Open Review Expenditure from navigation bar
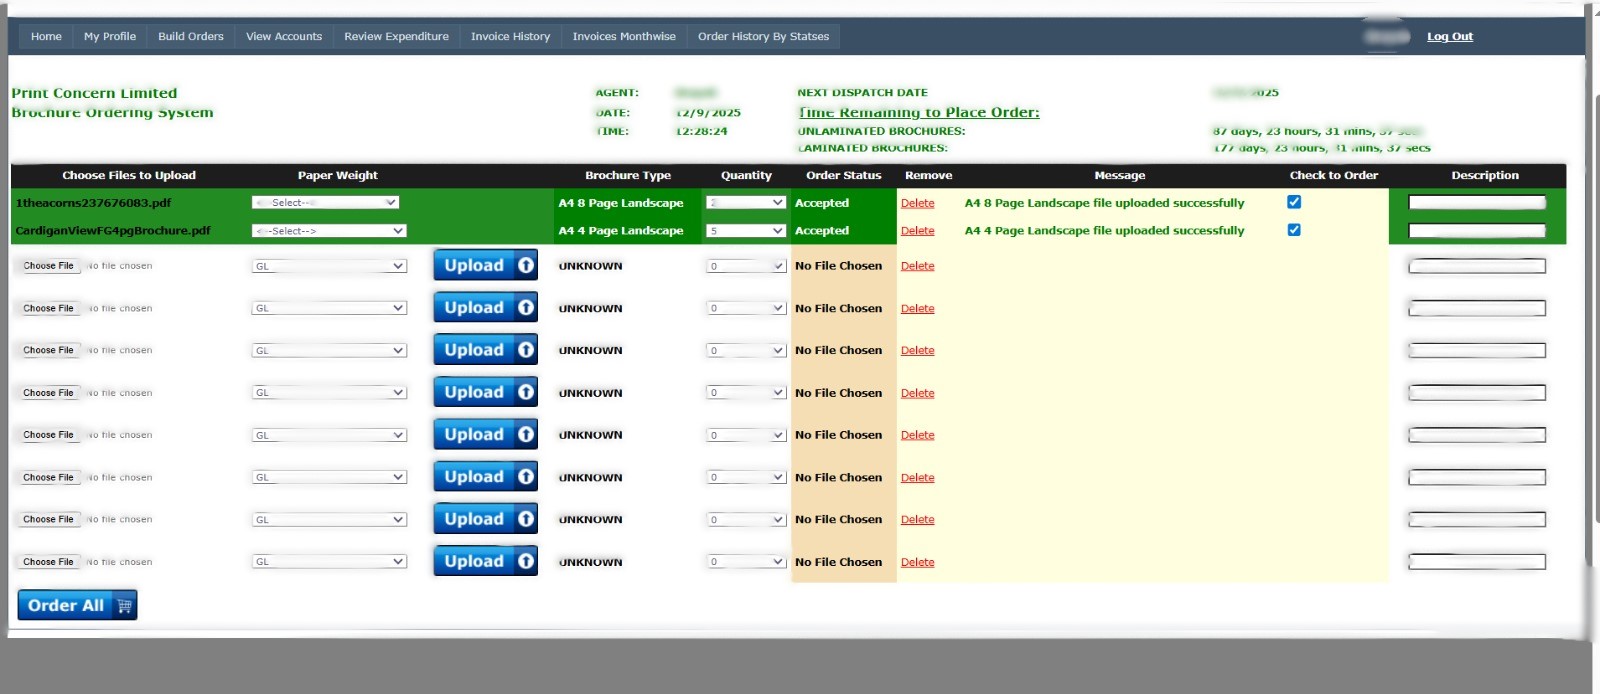Image resolution: width=1600 pixels, height=694 pixels. click(x=396, y=37)
